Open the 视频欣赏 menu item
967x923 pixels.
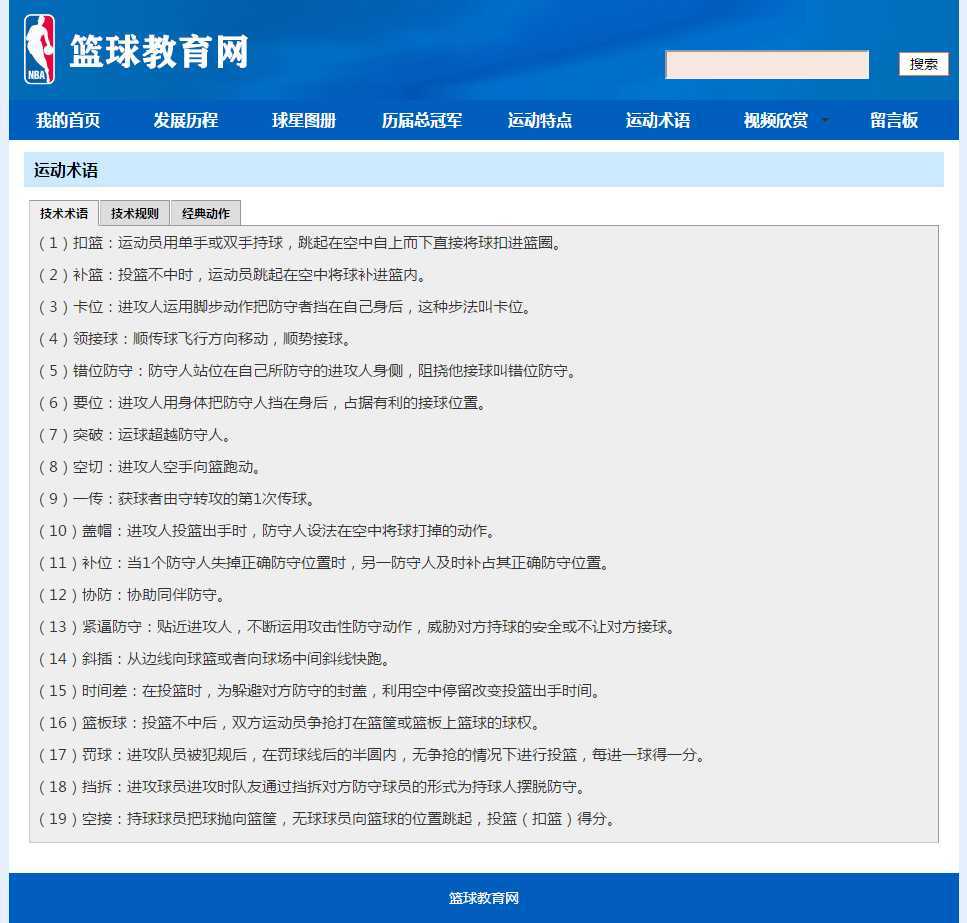pos(775,121)
